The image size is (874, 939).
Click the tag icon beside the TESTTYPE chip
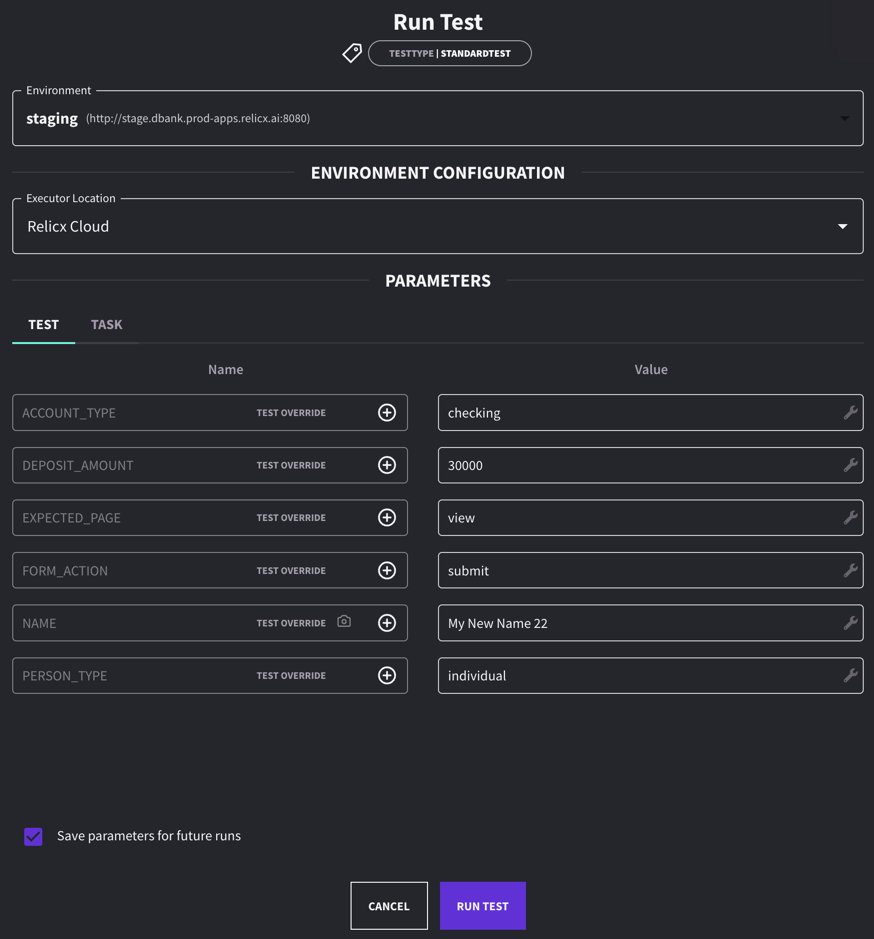(352, 53)
